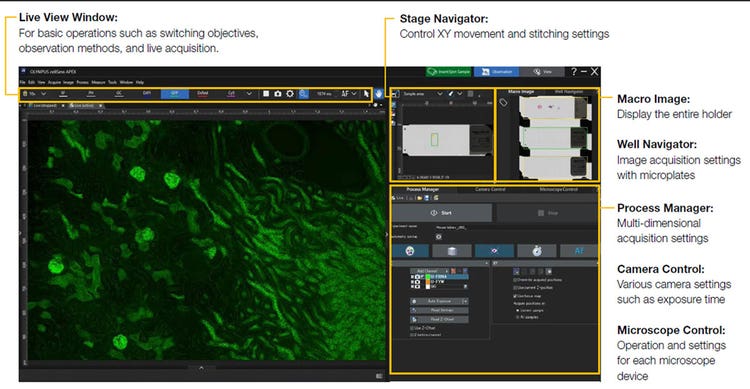Select the highlighted magnifier zoom tool

point(303,94)
